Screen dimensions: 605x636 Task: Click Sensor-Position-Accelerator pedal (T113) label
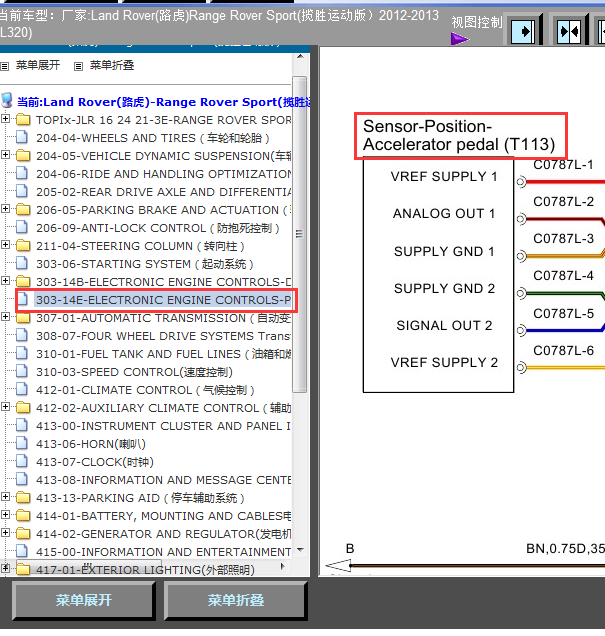pyautogui.click(x=459, y=135)
